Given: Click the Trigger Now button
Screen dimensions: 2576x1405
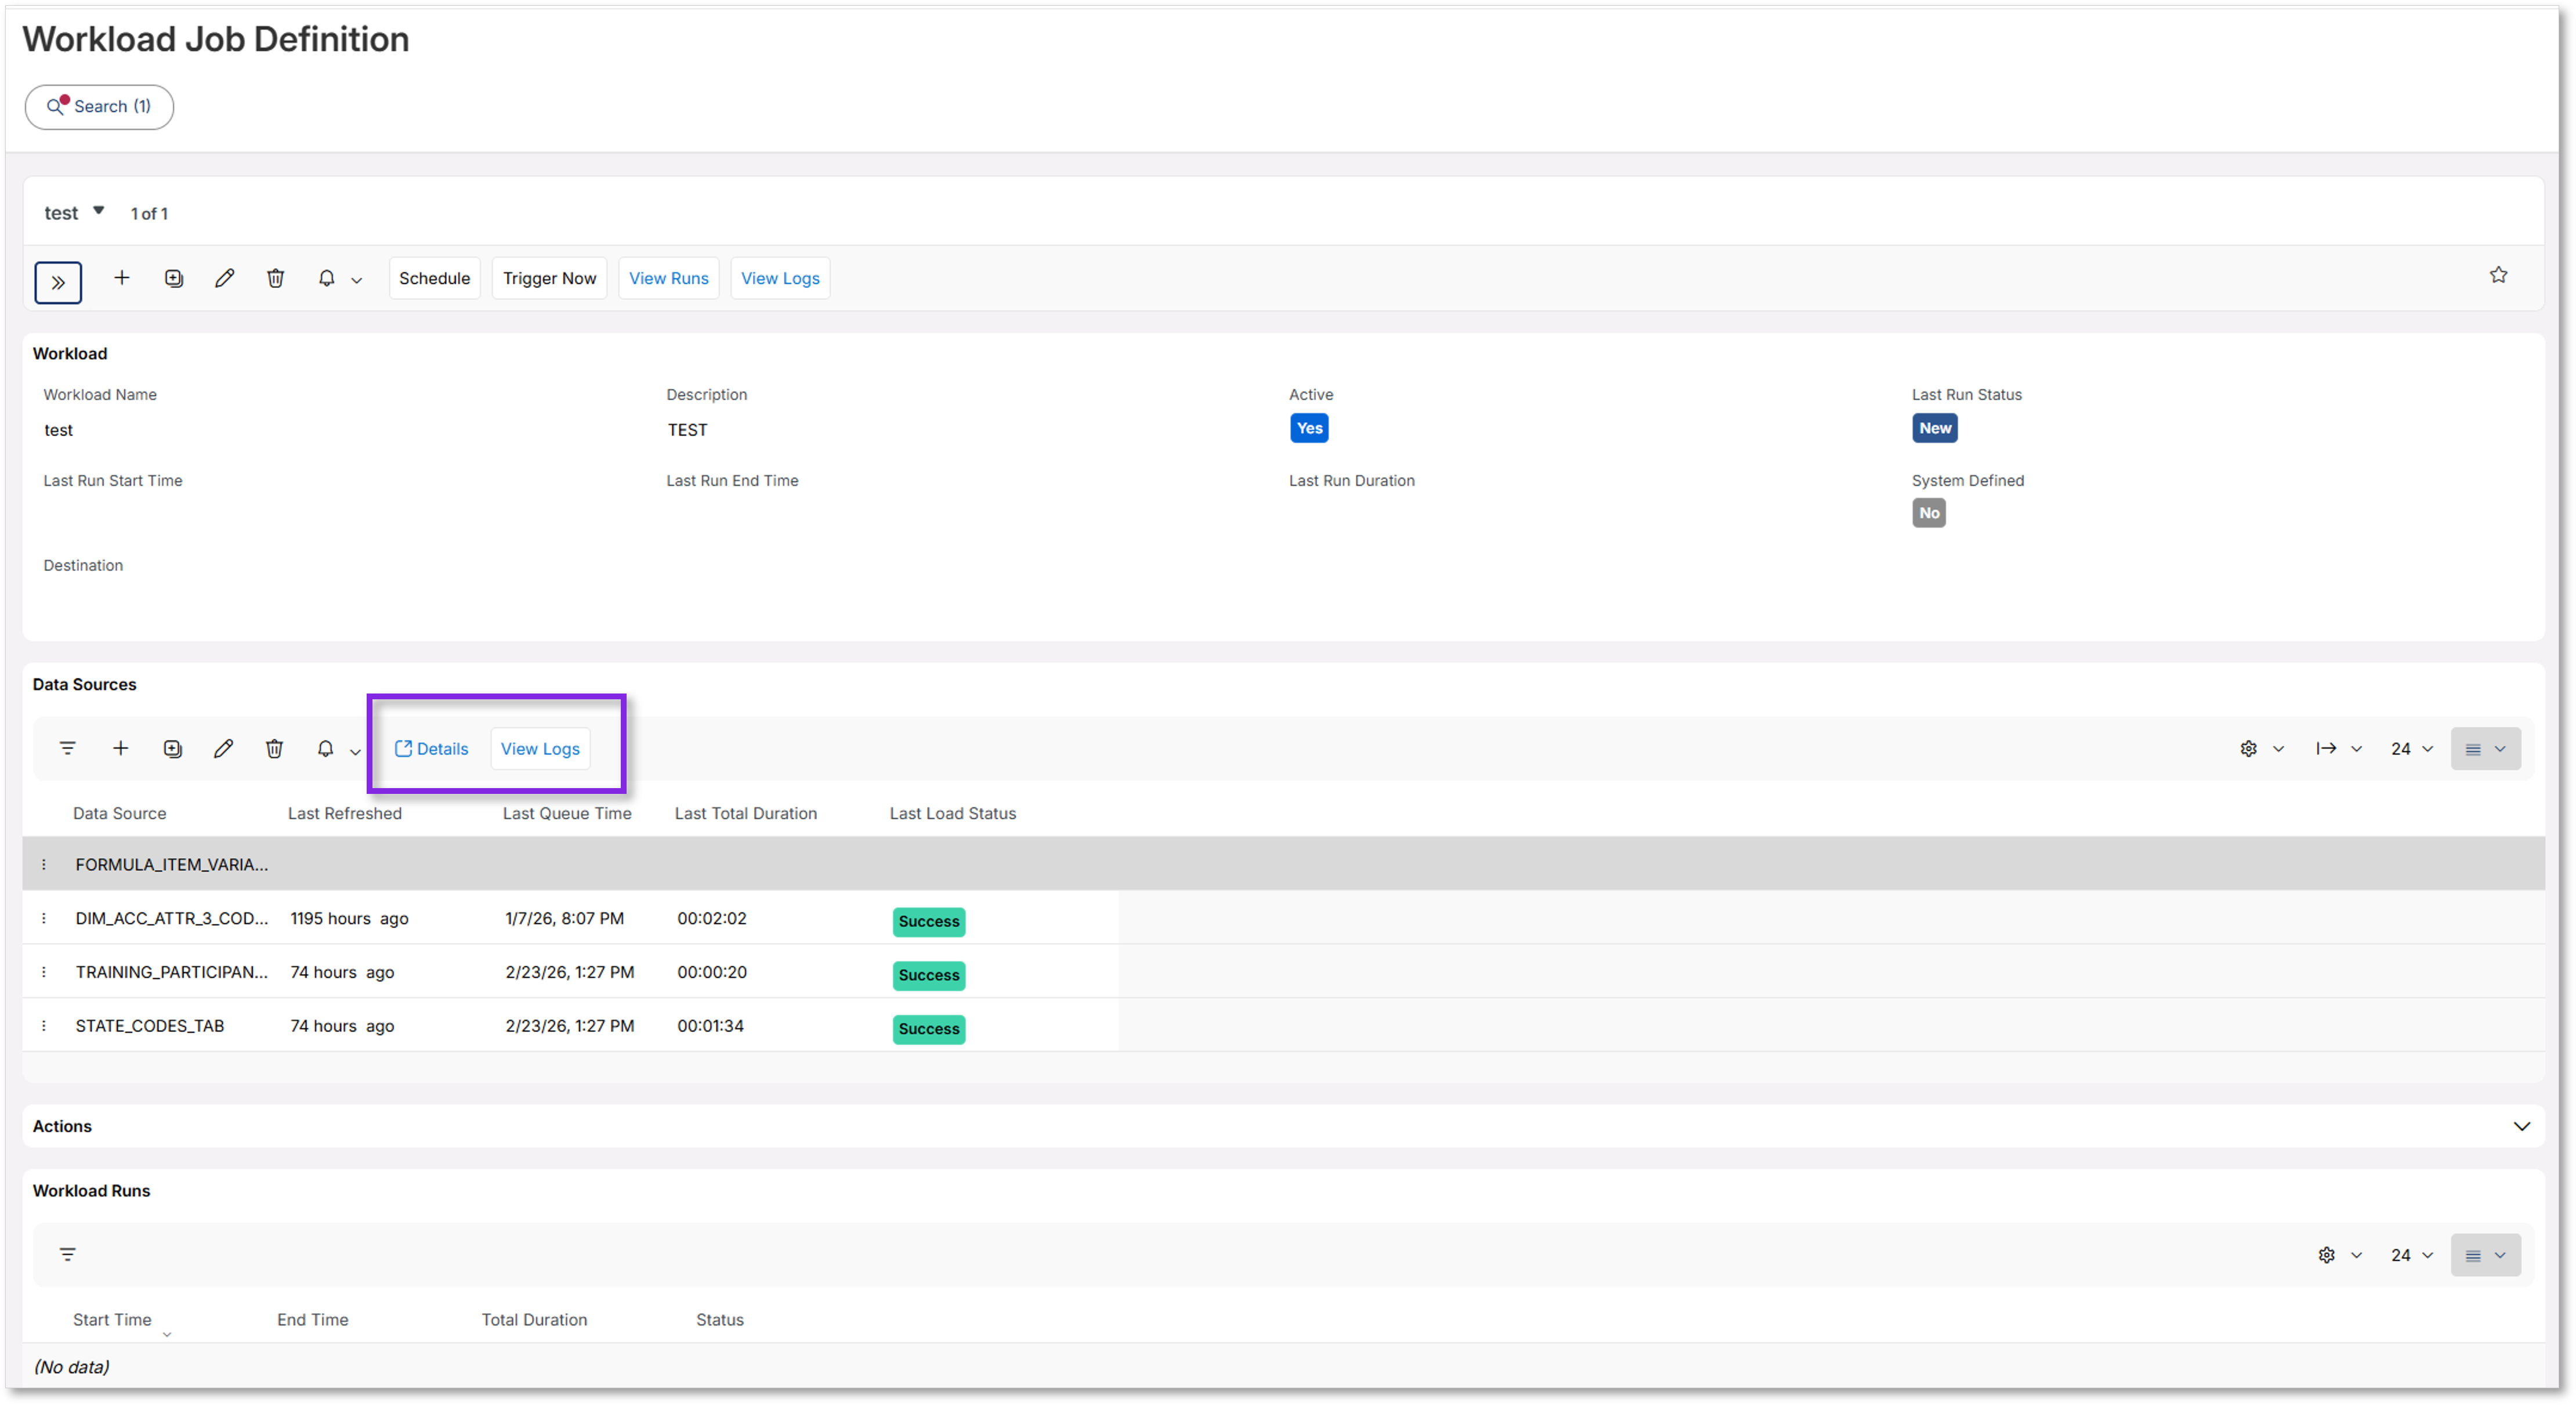Looking at the screenshot, I should click(549, 278).
